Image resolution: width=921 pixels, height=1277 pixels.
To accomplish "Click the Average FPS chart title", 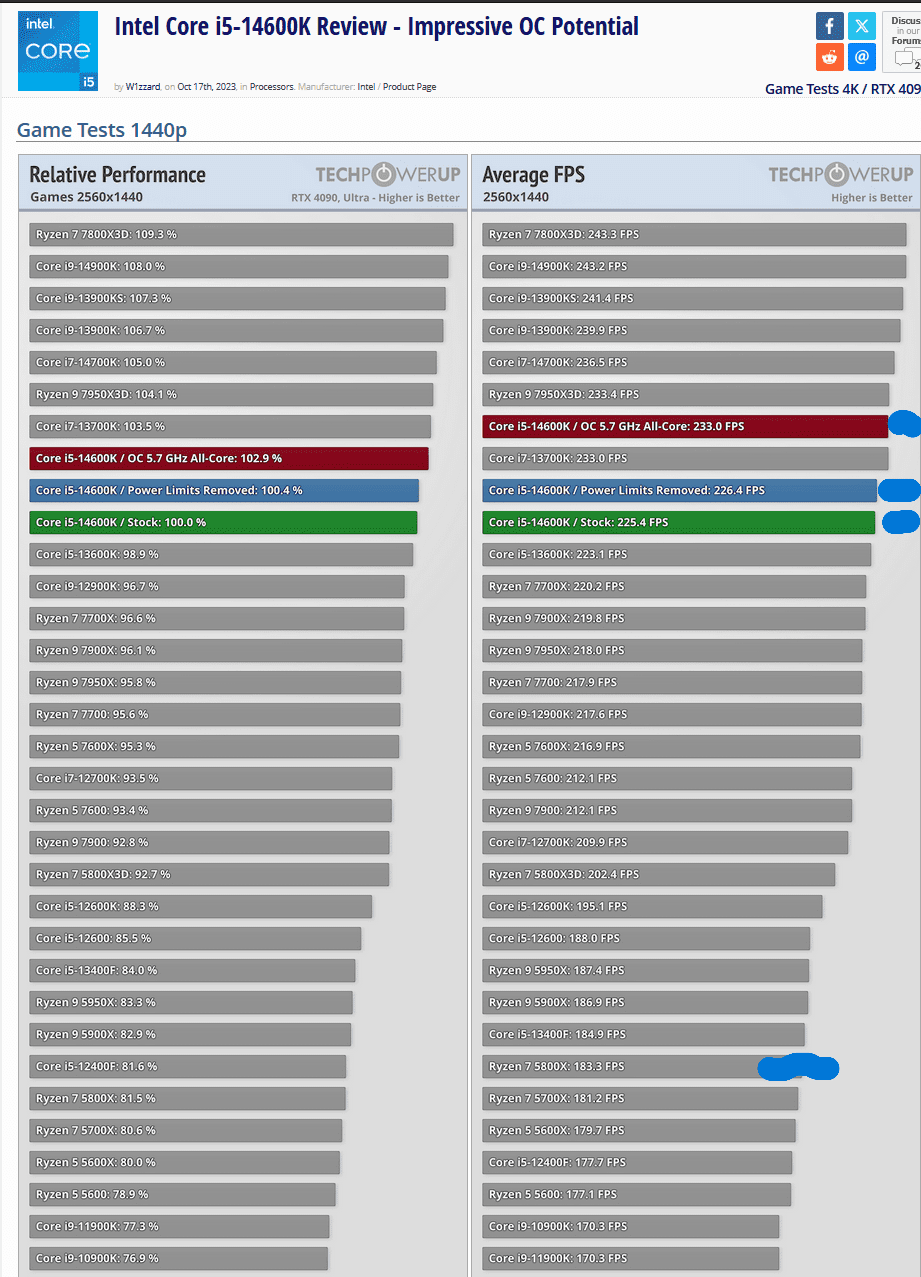I will pyautogui.click(x=533, y=174).
